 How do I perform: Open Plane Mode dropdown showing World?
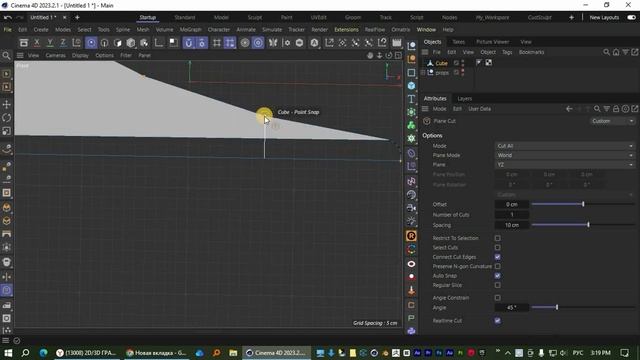coord(565,155)
